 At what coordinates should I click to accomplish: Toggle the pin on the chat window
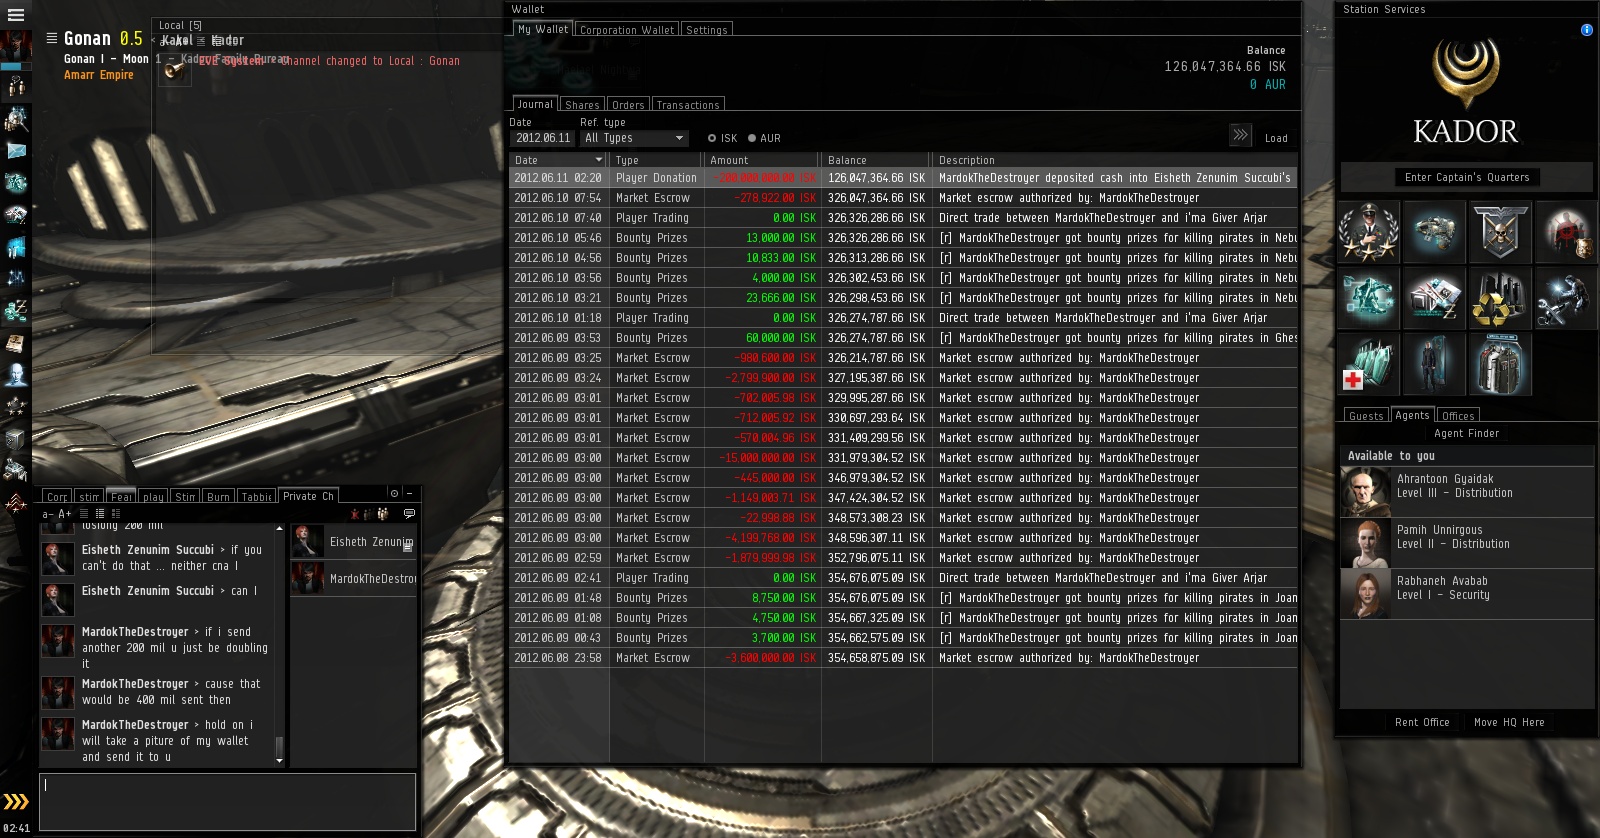[394, 493]
